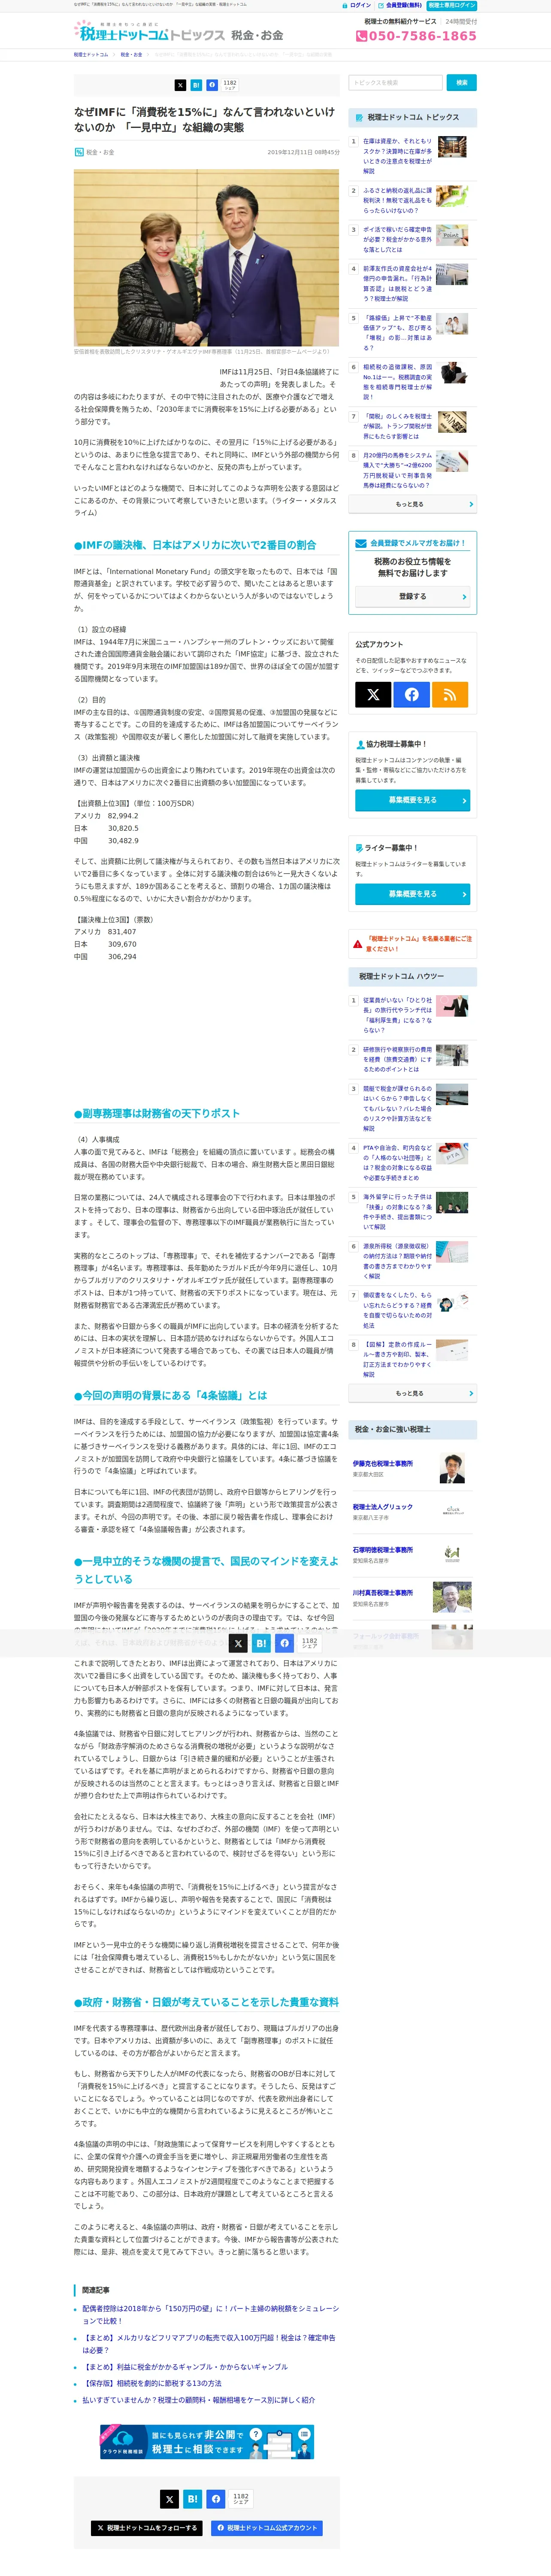Share on Facebook in the floating share bar
This screenshot has height=2576, width=551.
[x=285, y=1643]
